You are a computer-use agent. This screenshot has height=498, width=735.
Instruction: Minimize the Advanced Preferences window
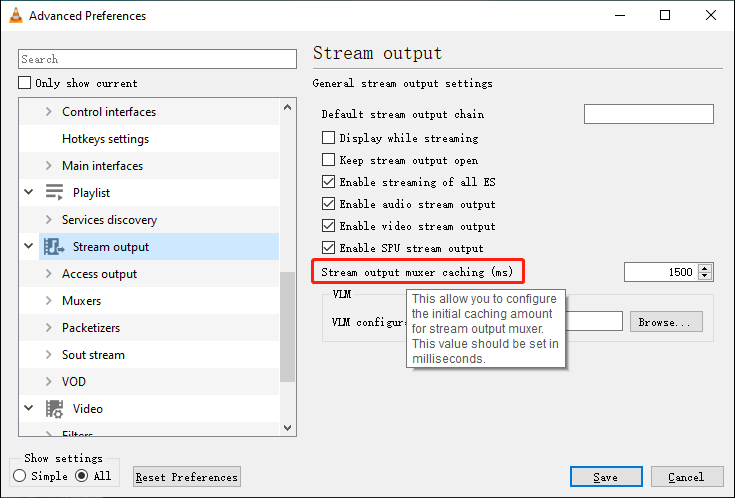click(620, 15)
